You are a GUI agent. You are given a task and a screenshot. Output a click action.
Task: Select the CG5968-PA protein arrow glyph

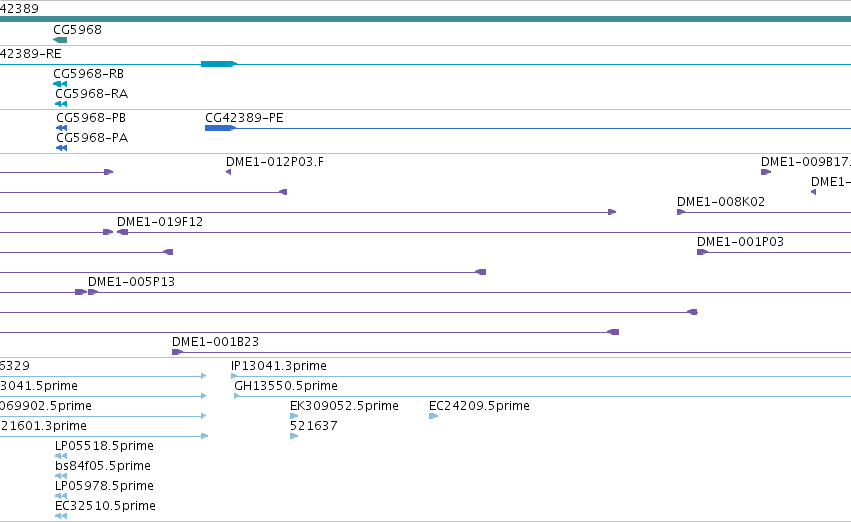point(61,148)
